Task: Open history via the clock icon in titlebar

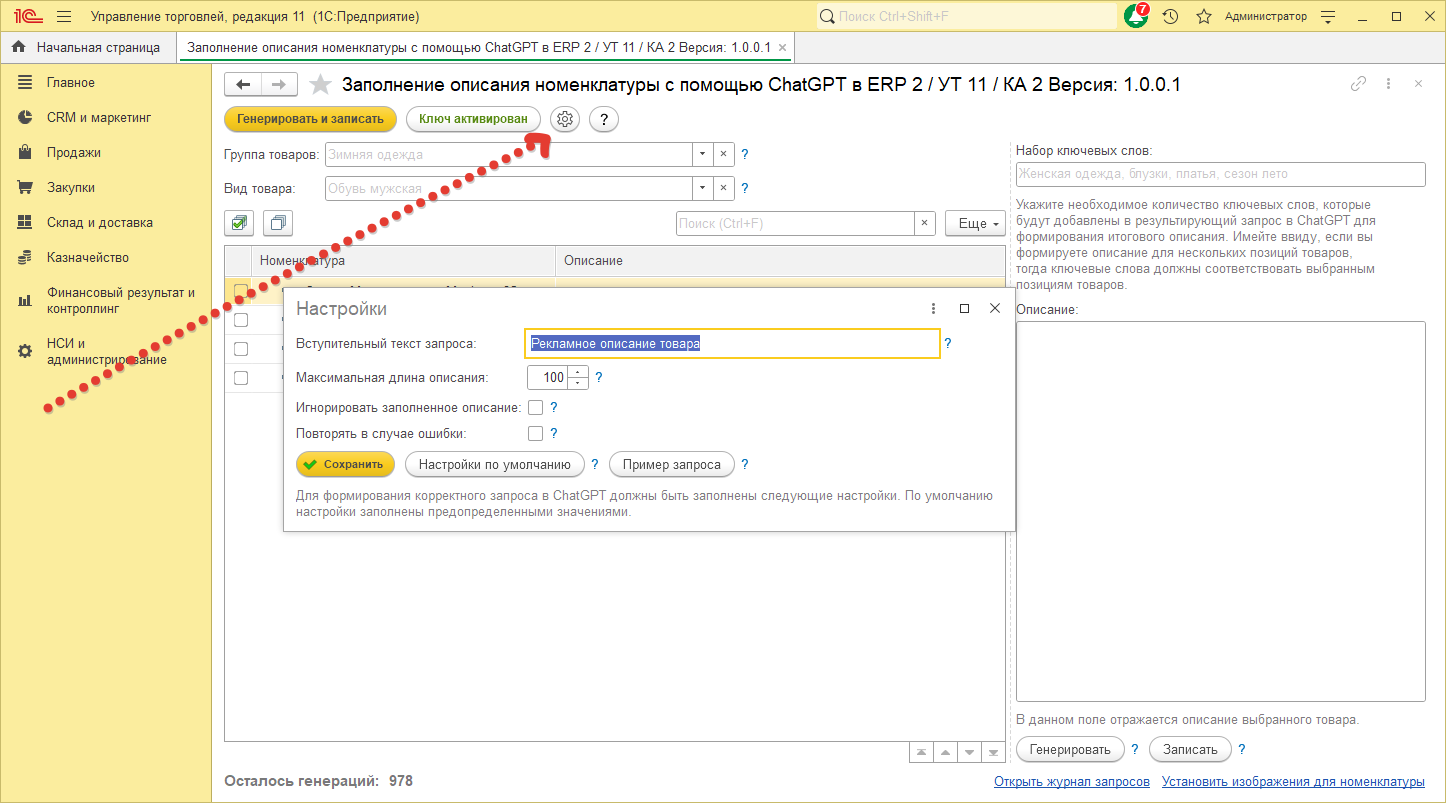Action: tap(1170, 16)
